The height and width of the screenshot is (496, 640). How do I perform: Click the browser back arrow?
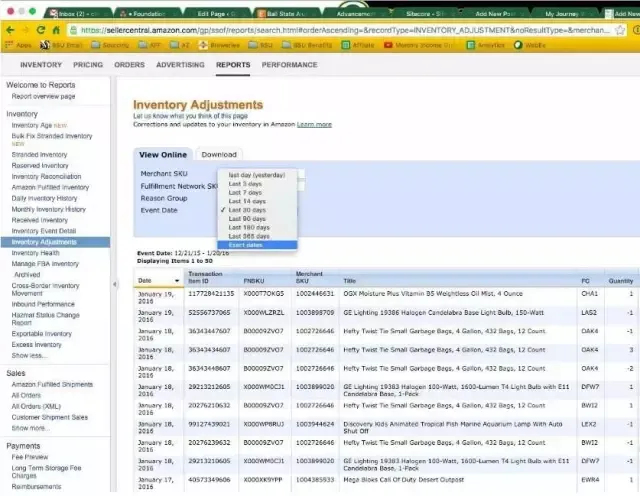pyautogui.click(x=10, y=30)
